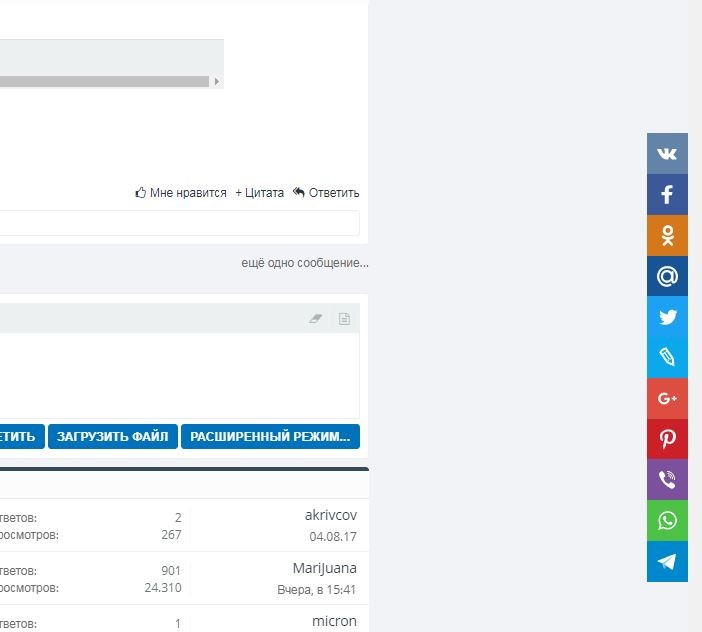702x632 pixels.
Task: Add post to quote with + Цитата
Action: (260, 193)
